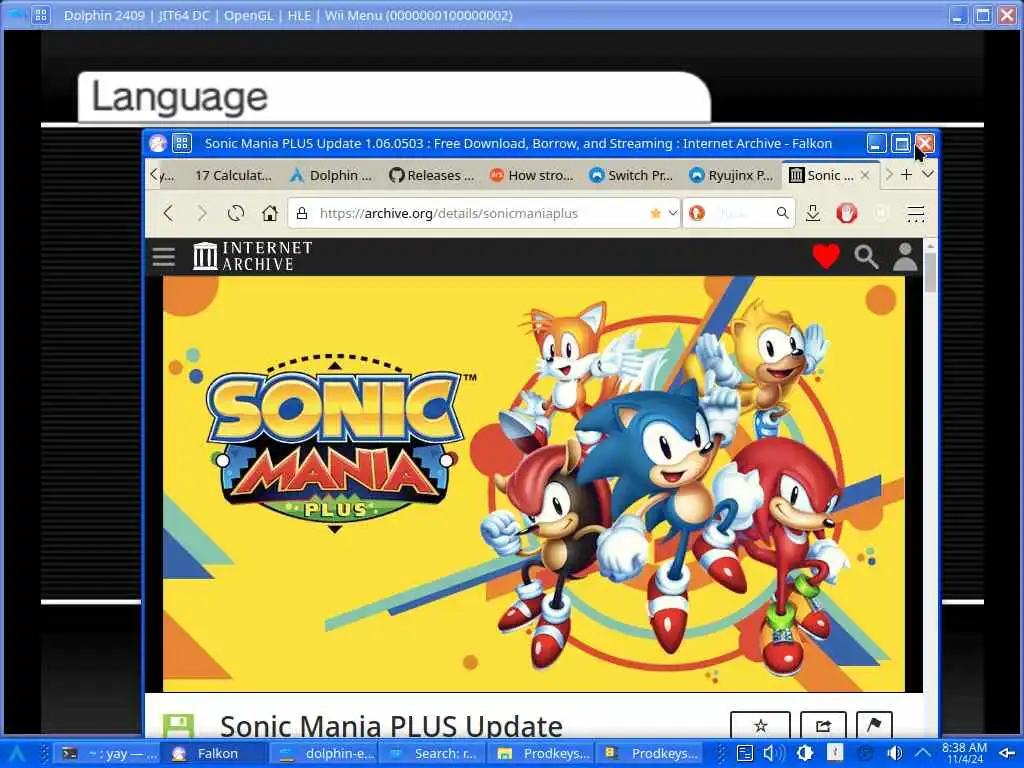Go back with Falkon's back arrow
The width and height of the screenshot is (1024, 768).
point(168,213)
